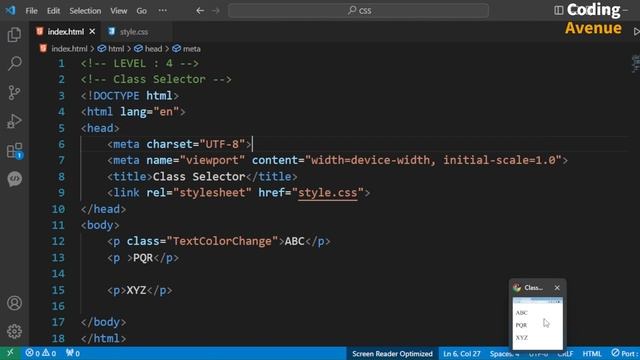Viewport: 640px width, 360px height.
Task: Click the 'Class Selector' title text
Action: point(199,177)
